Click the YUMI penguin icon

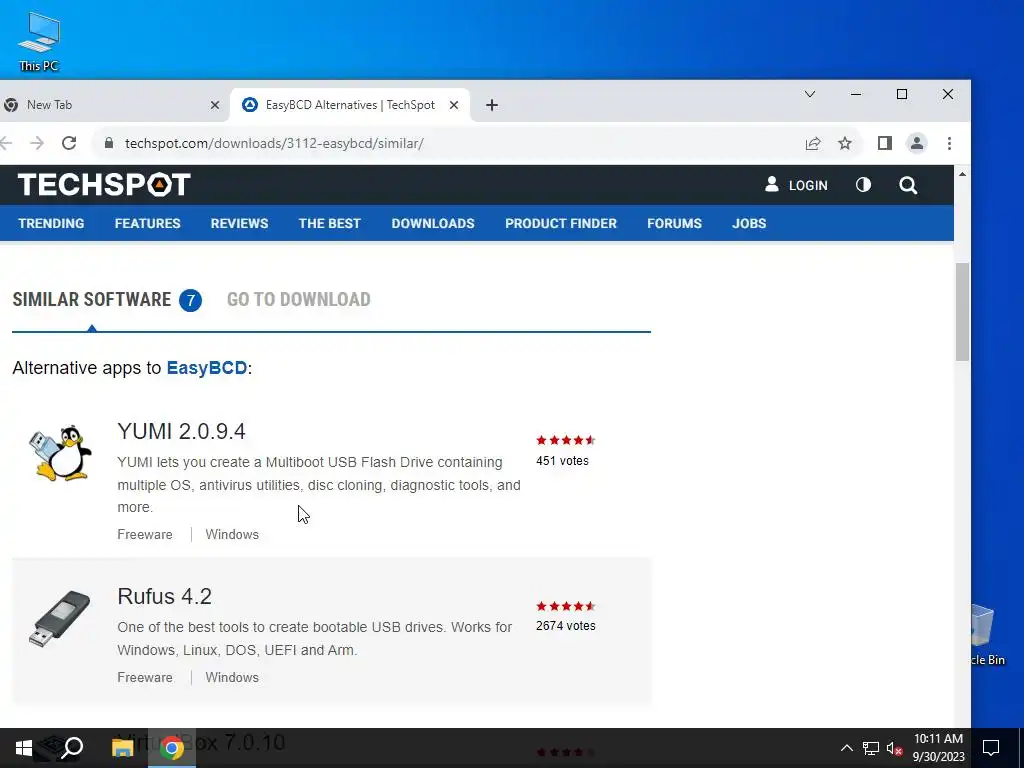[60, 453]
